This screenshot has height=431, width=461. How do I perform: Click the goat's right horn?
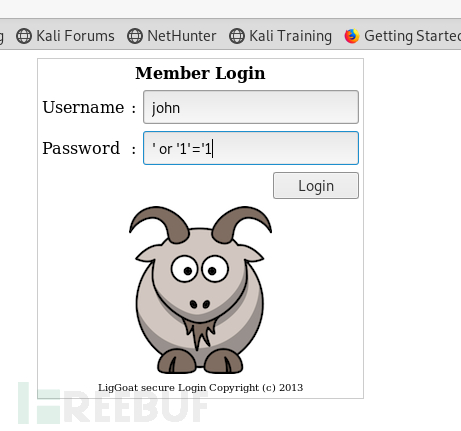click(242, 224)
